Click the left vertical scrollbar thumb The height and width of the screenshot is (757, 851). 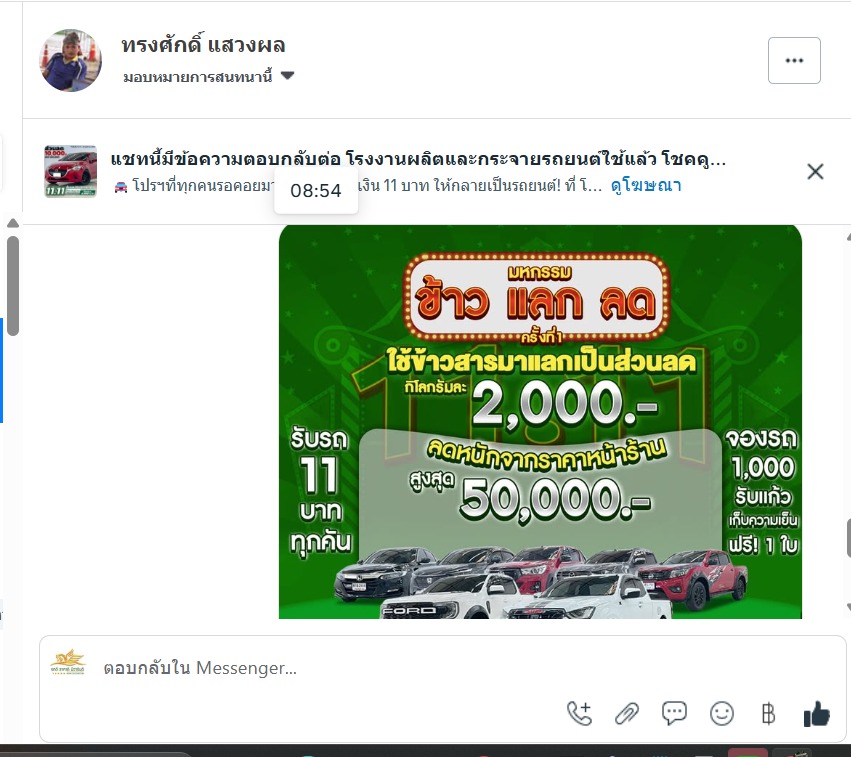(x=13, y=285)
